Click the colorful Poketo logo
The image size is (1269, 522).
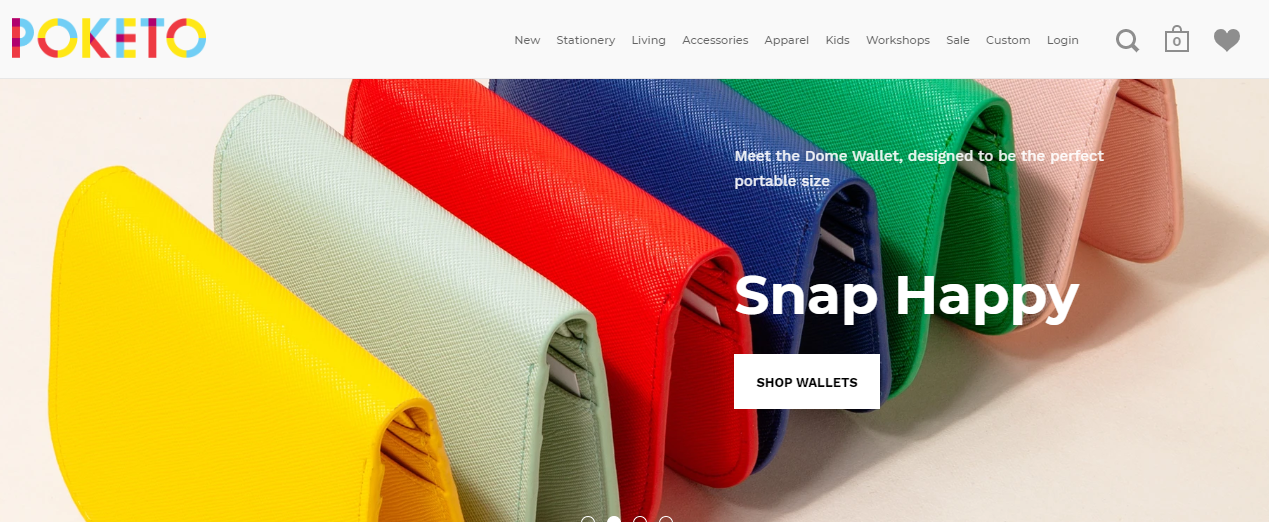click(109, 38)
